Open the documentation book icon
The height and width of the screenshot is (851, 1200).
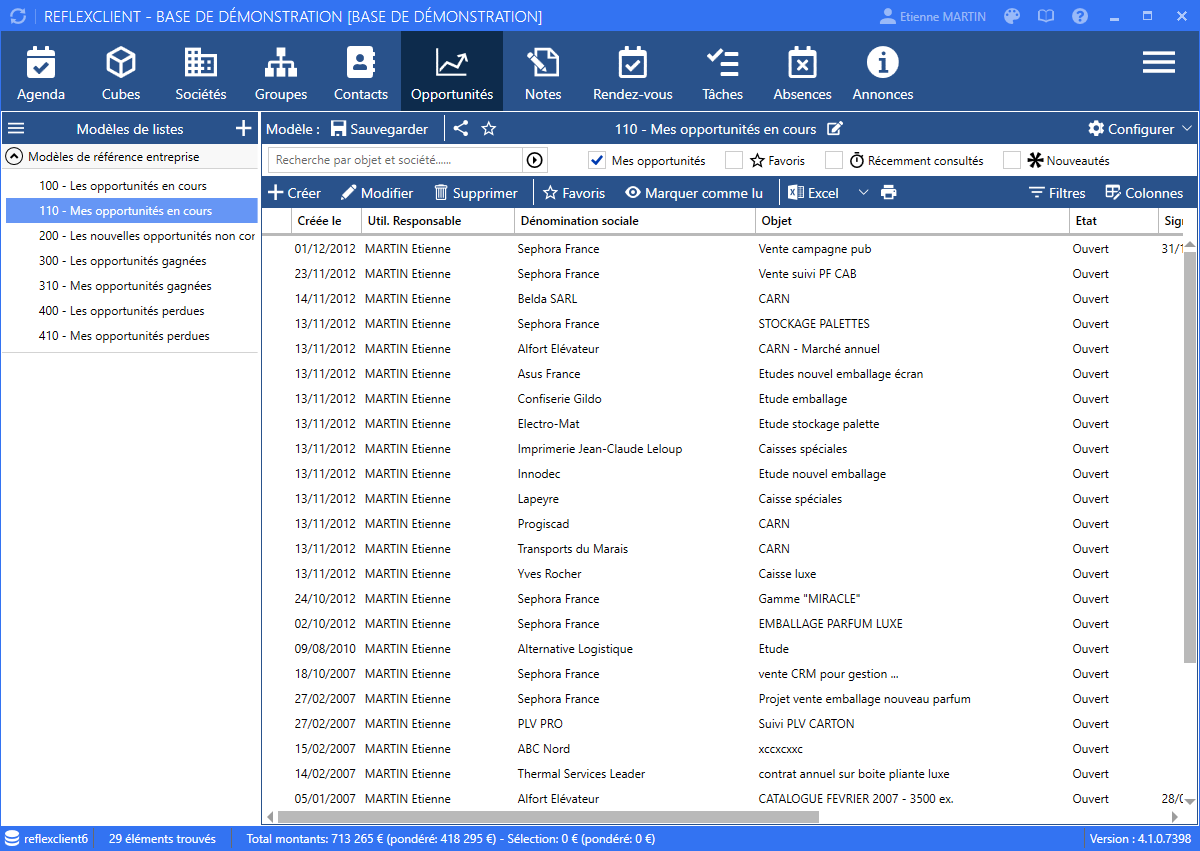pyautogui.click(x=1046, y=16)
